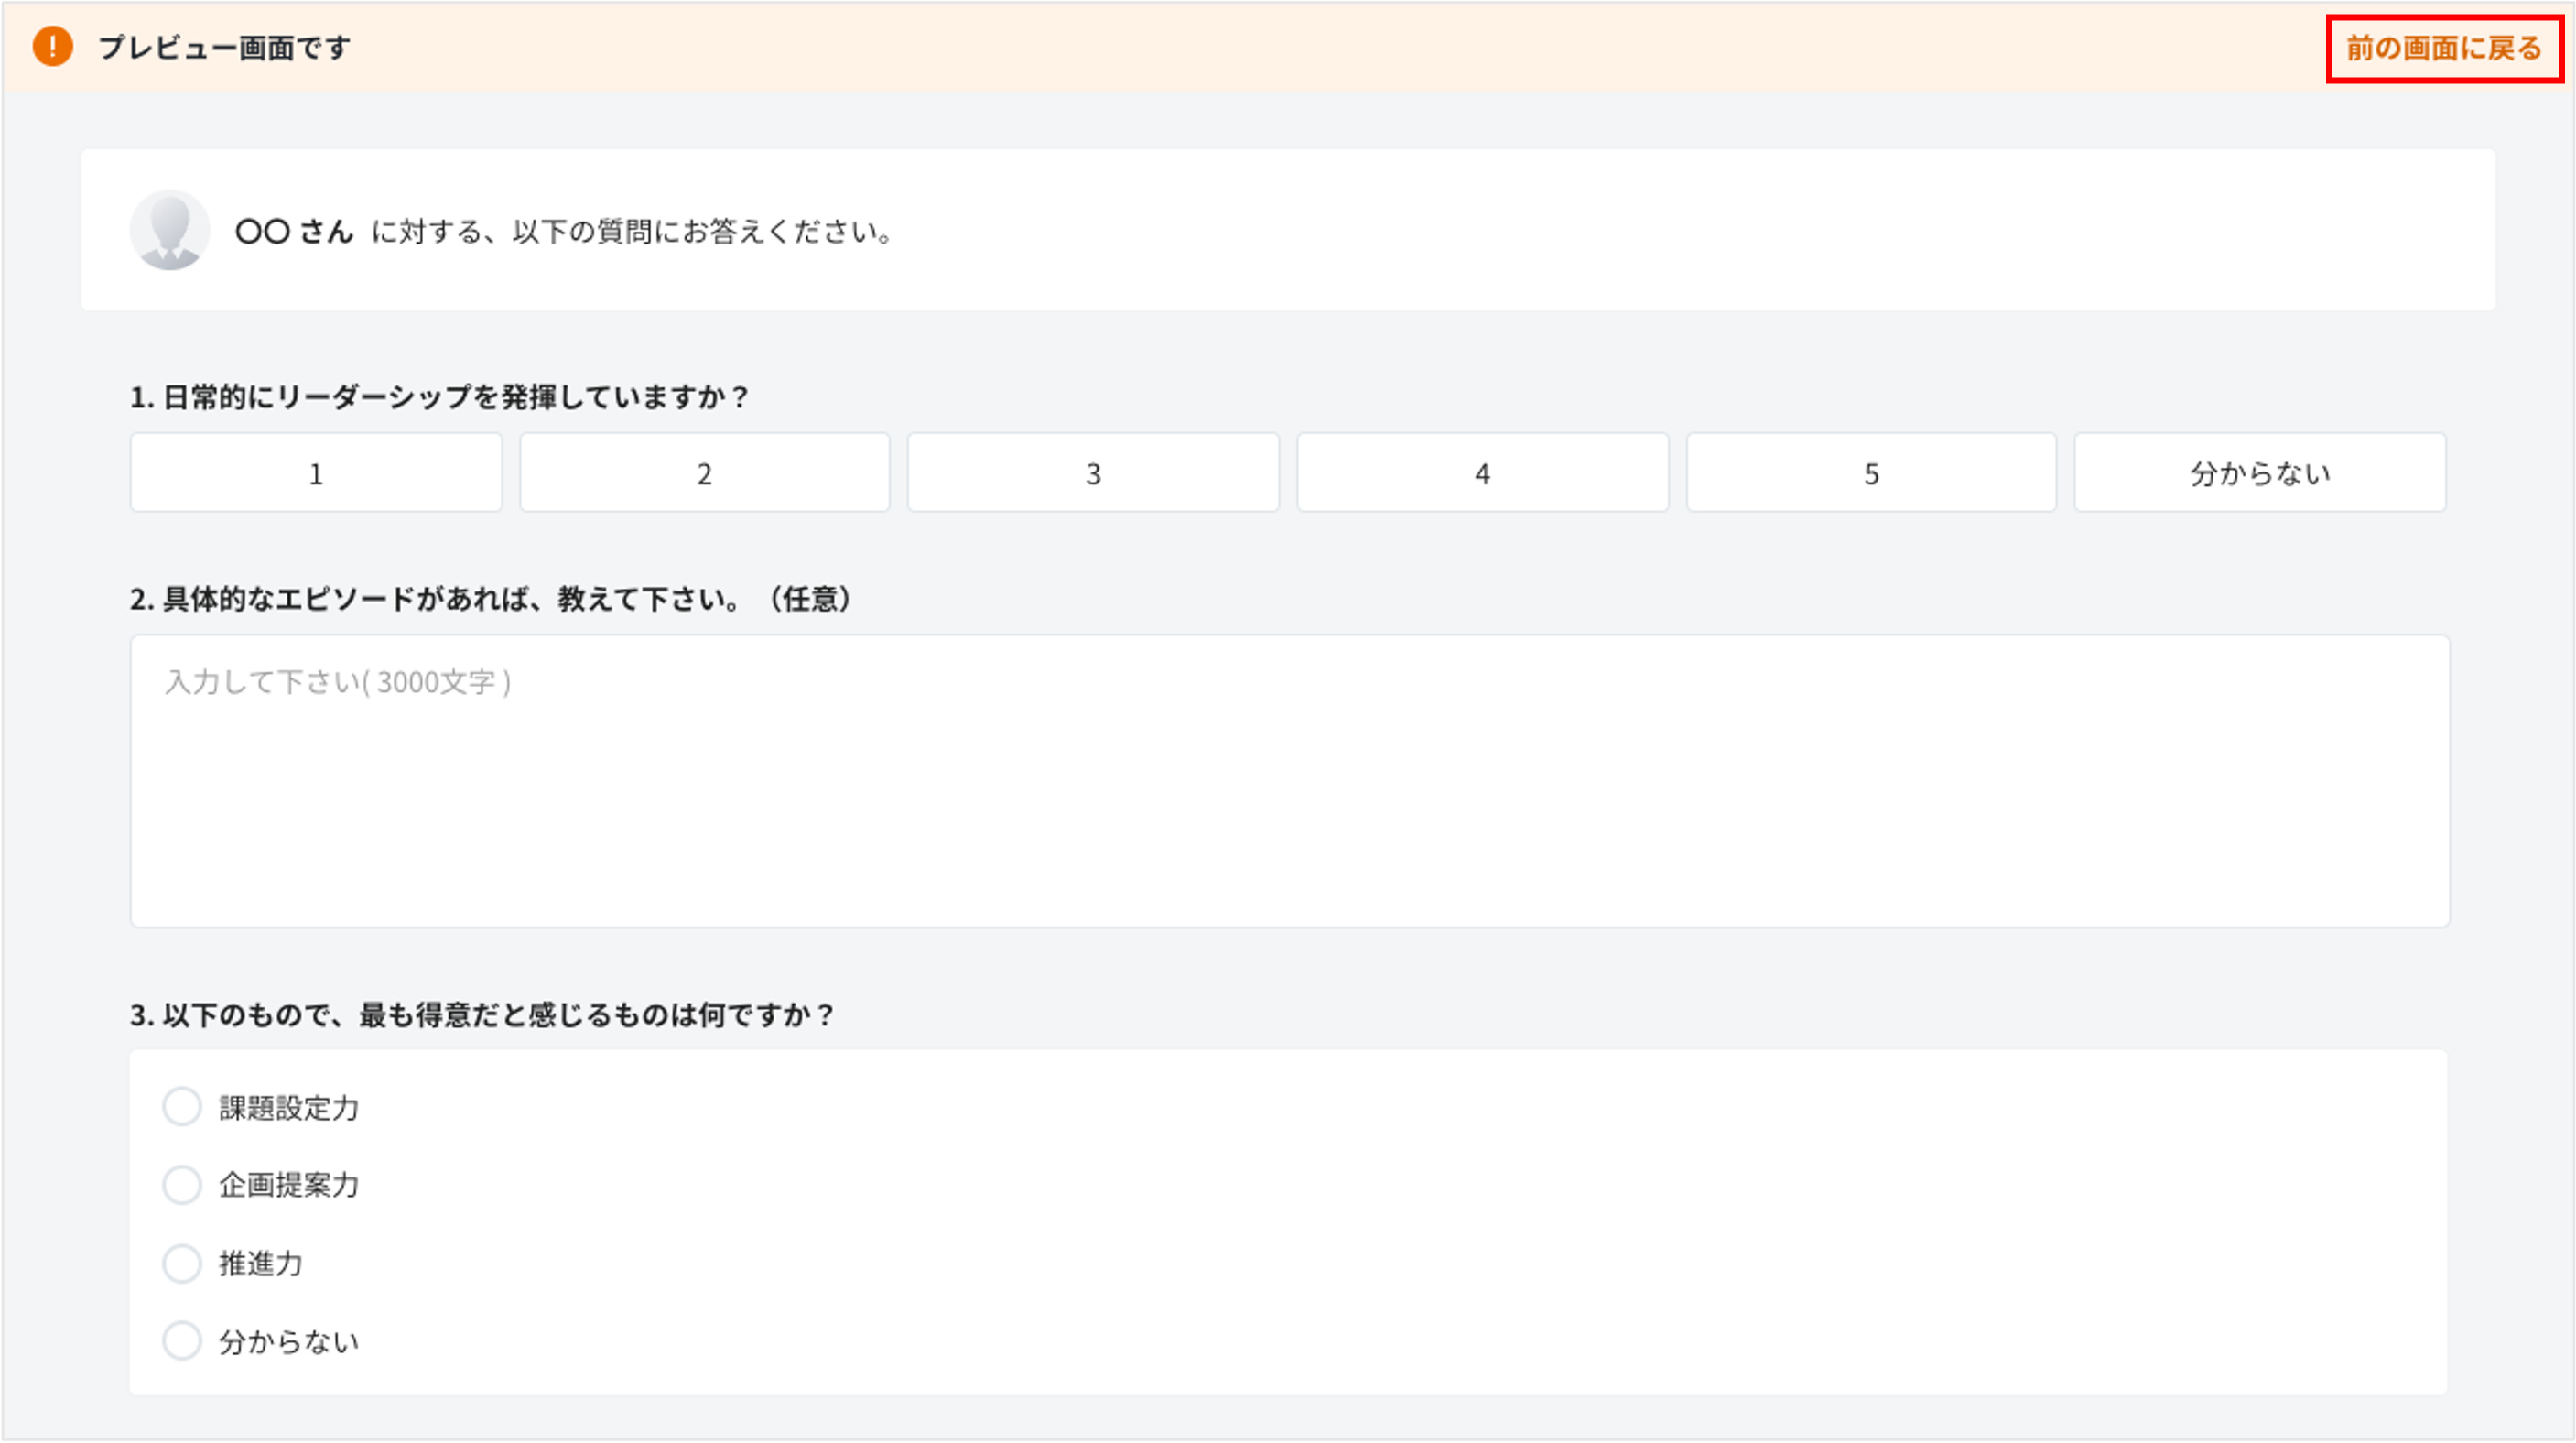Click the 〇〇 さん name text
This screenshot has width=2576, height=1443.
pos(294,231)
